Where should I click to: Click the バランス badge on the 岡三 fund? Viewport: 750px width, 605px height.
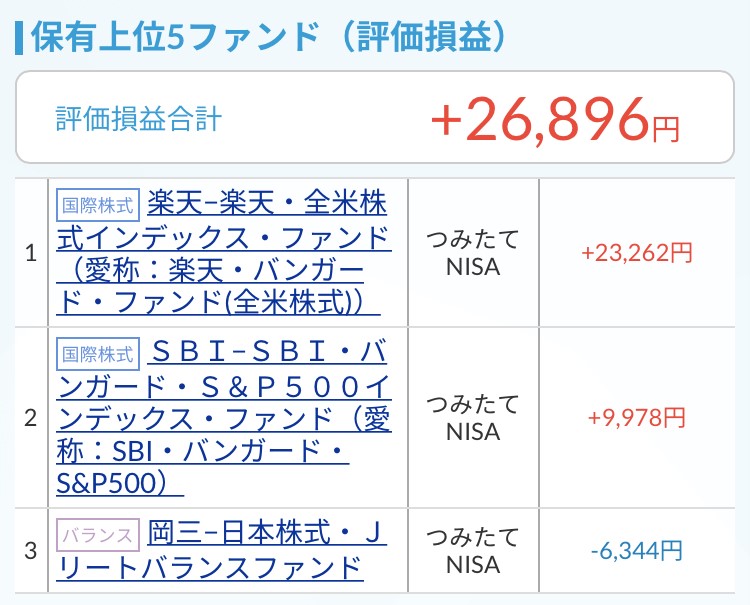(x=97, y=535)
